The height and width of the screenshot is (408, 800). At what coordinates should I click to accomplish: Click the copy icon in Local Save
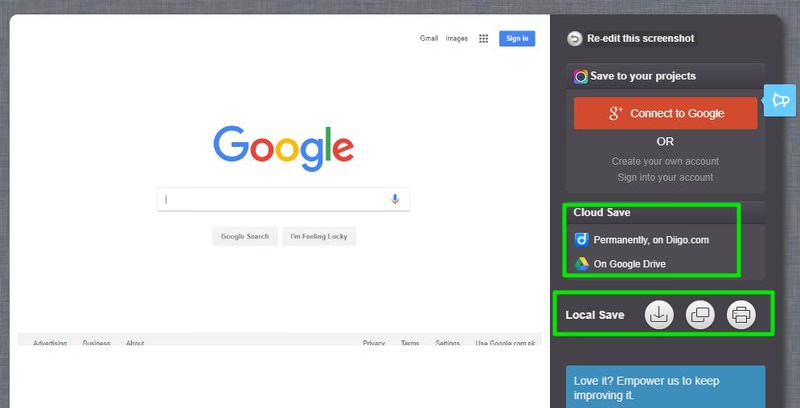[x=700, y=315]
